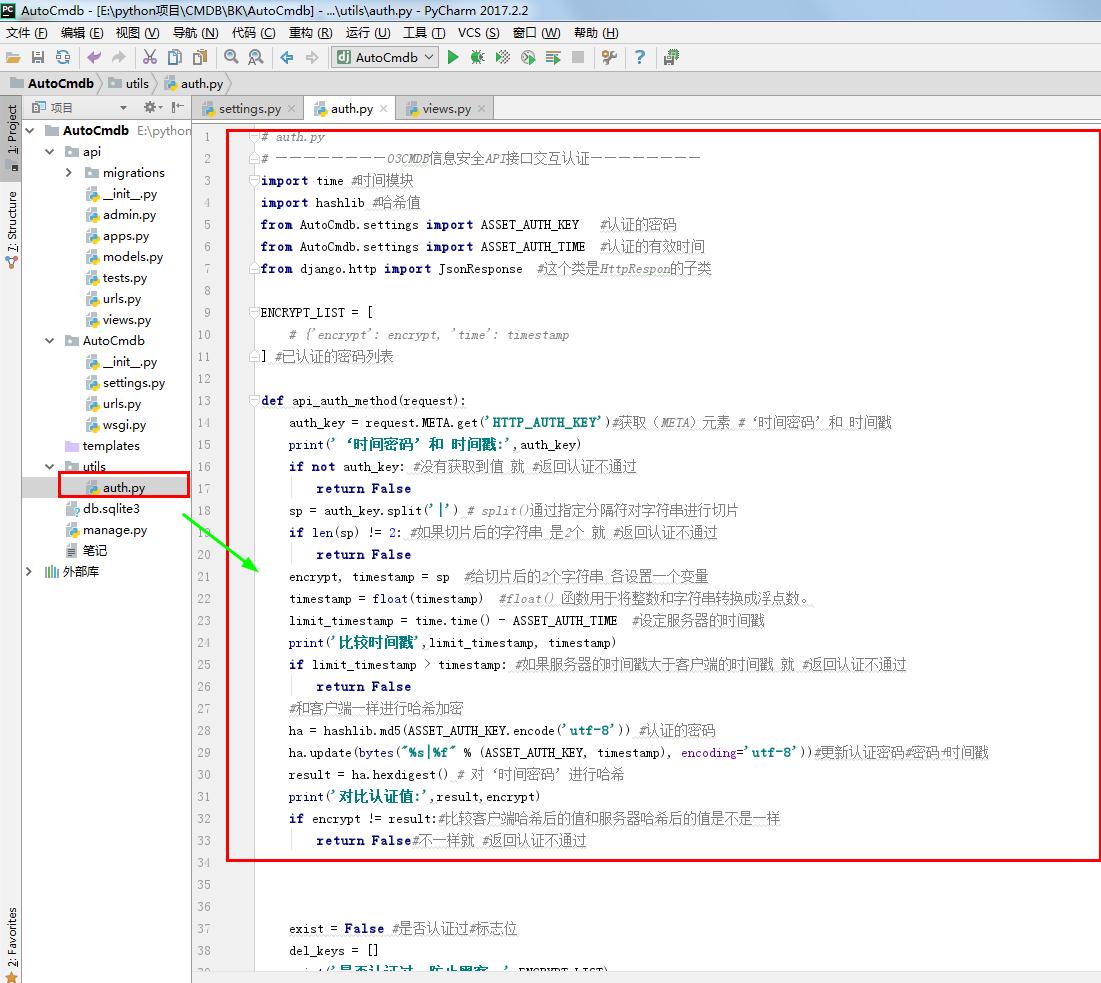Close the views.py editor tab

[481, 109]
